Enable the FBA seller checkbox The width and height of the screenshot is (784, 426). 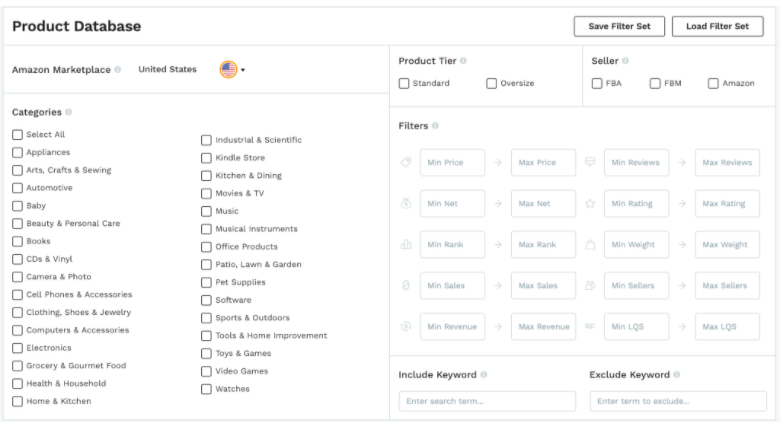597,84
